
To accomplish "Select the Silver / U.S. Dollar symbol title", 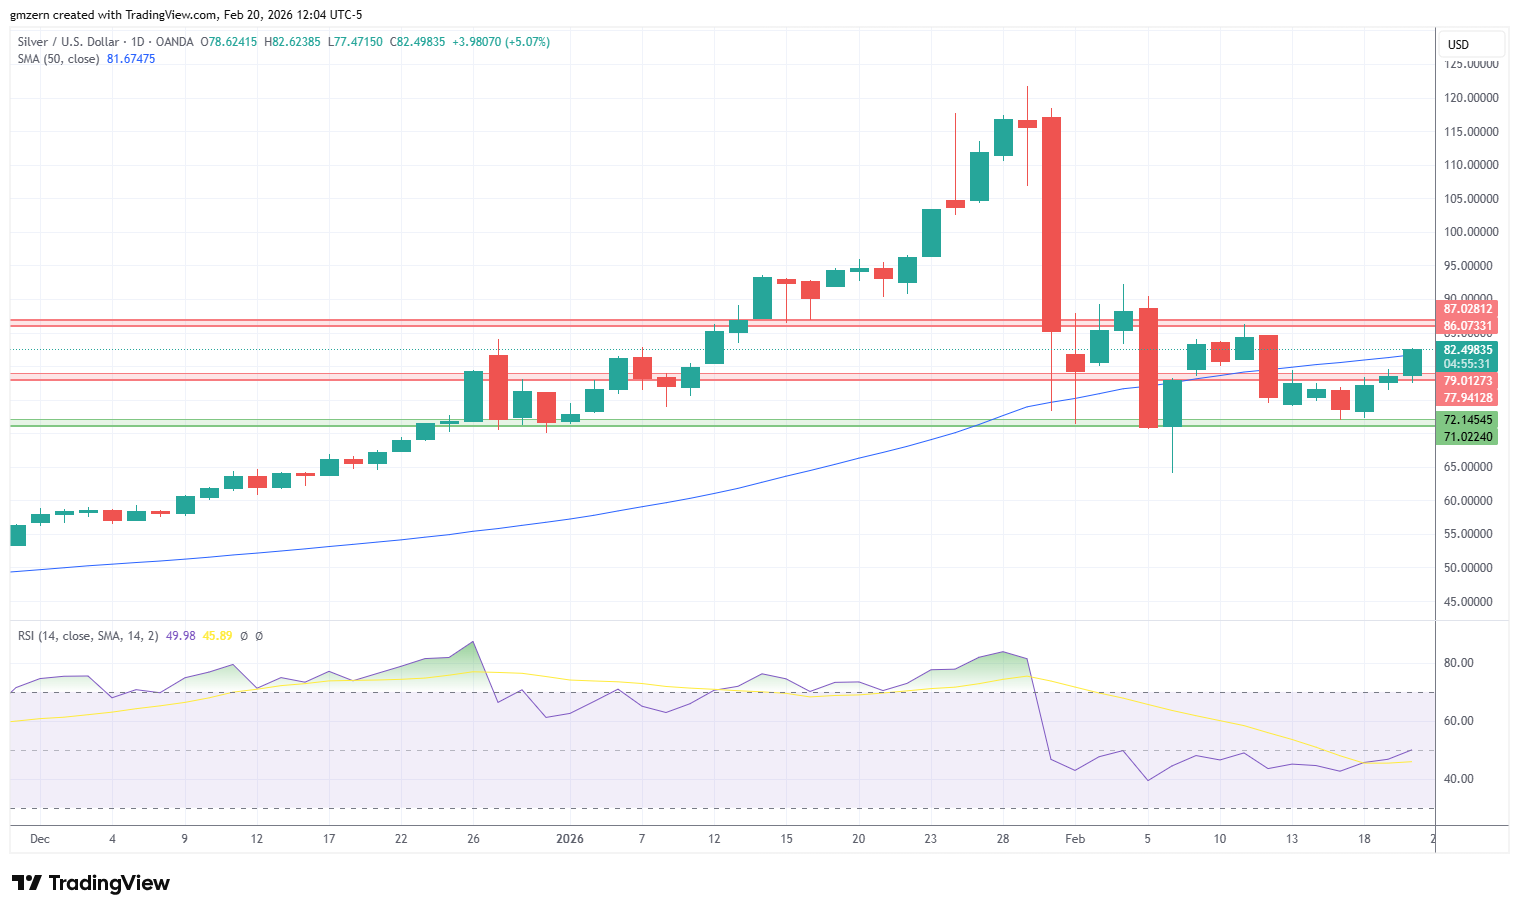I will tap(67, 42).
